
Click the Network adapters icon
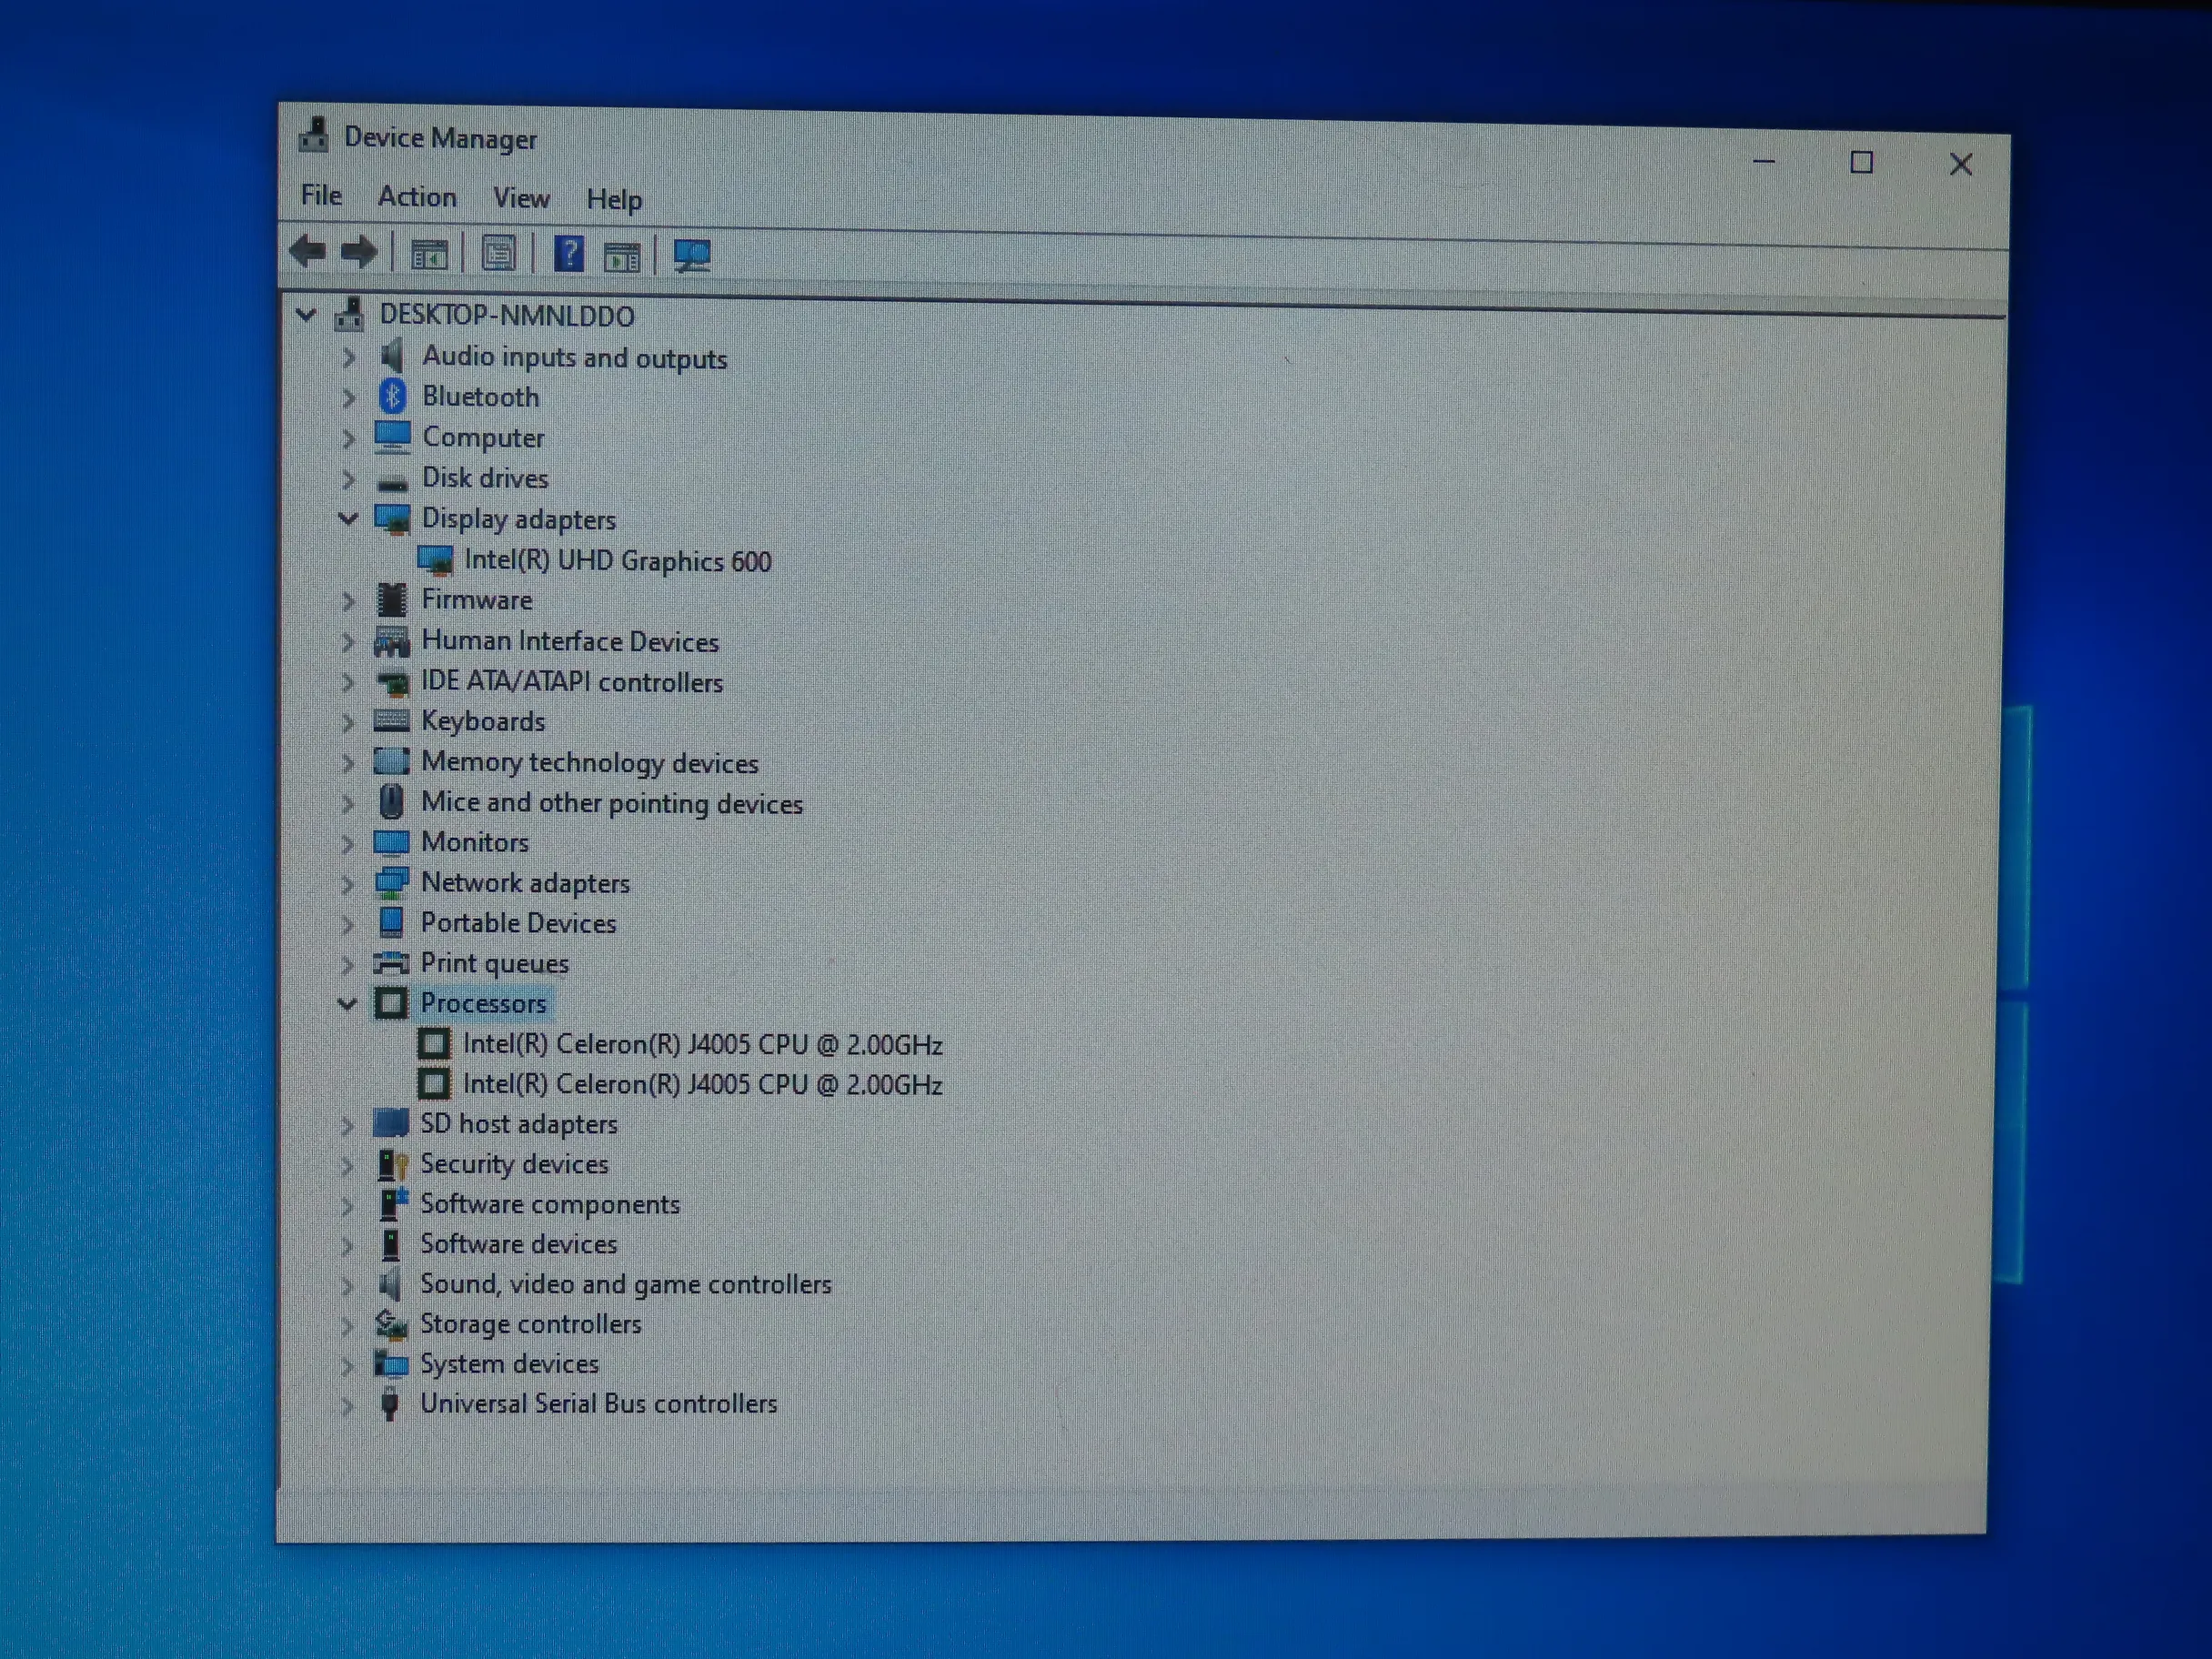[x=391, y=882]
